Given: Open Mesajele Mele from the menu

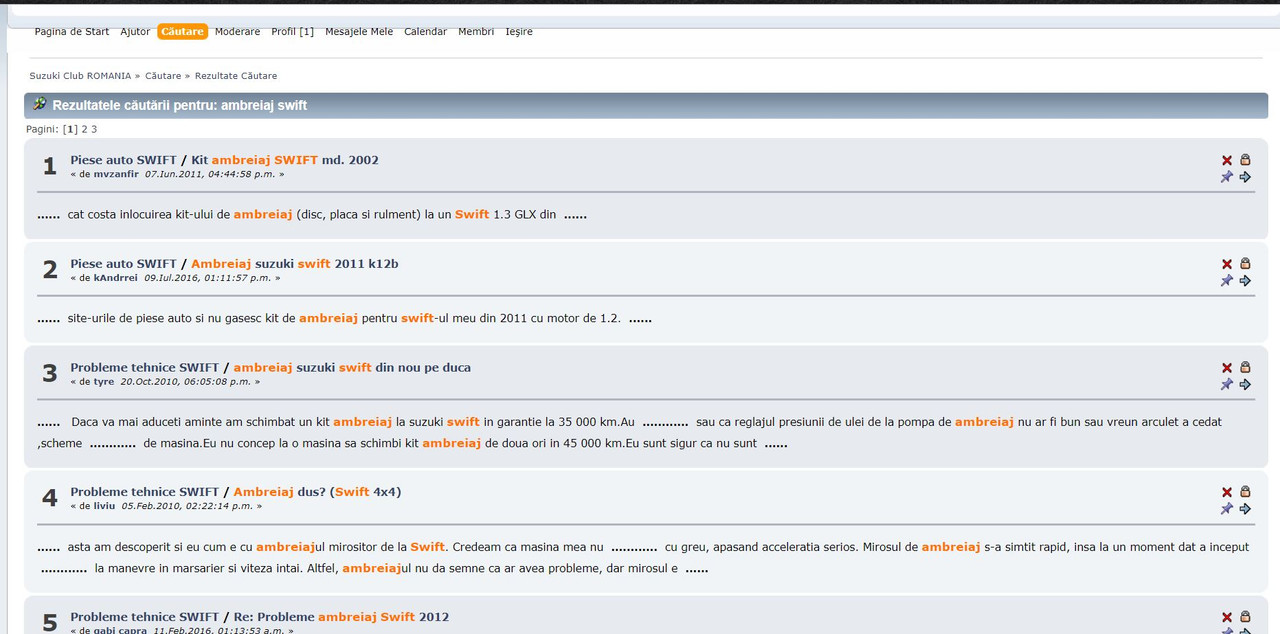Looking at the screenshot, I should coord(359,32).
